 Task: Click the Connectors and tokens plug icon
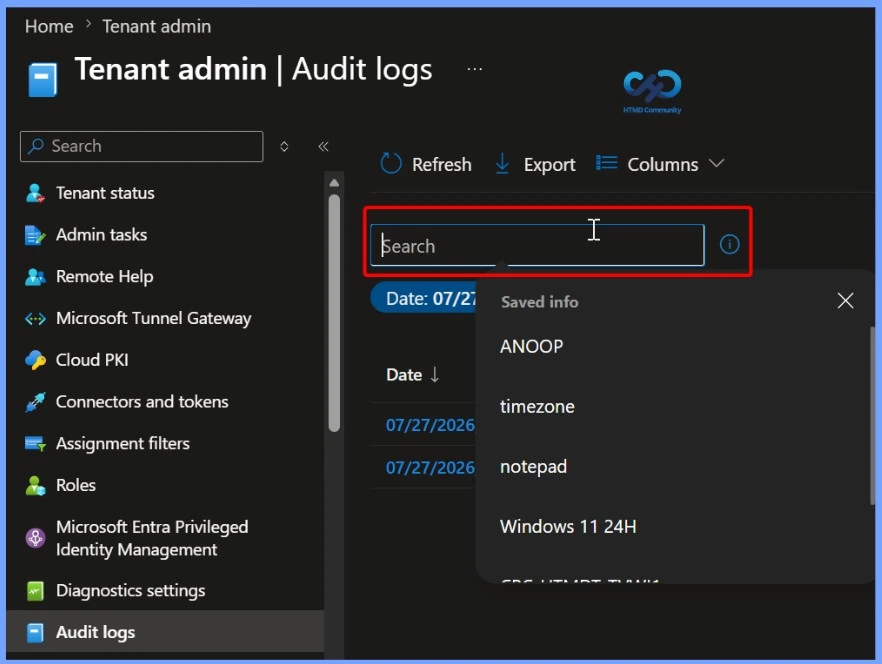35,402
